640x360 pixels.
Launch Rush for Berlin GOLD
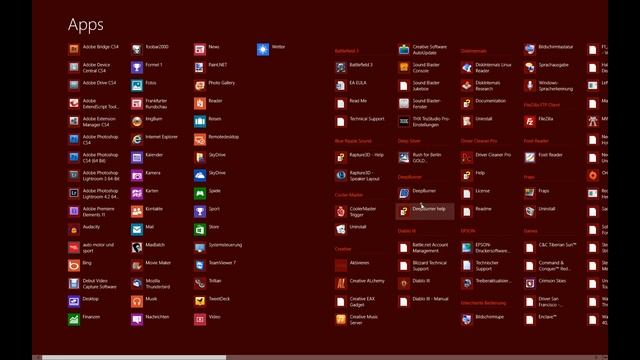tap(420, 157)
